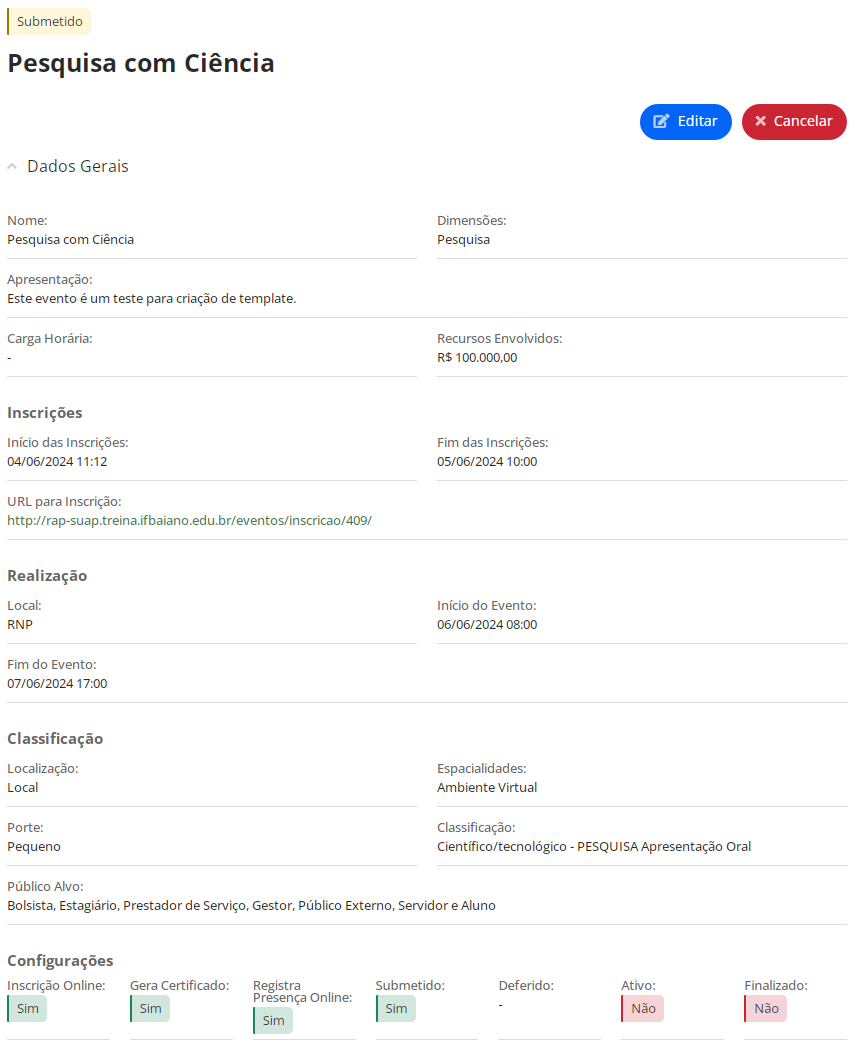Click the Não badge under Finalizado
Screen dimensions: 856x1063
pyautogui.click(x=765, y=1008)
